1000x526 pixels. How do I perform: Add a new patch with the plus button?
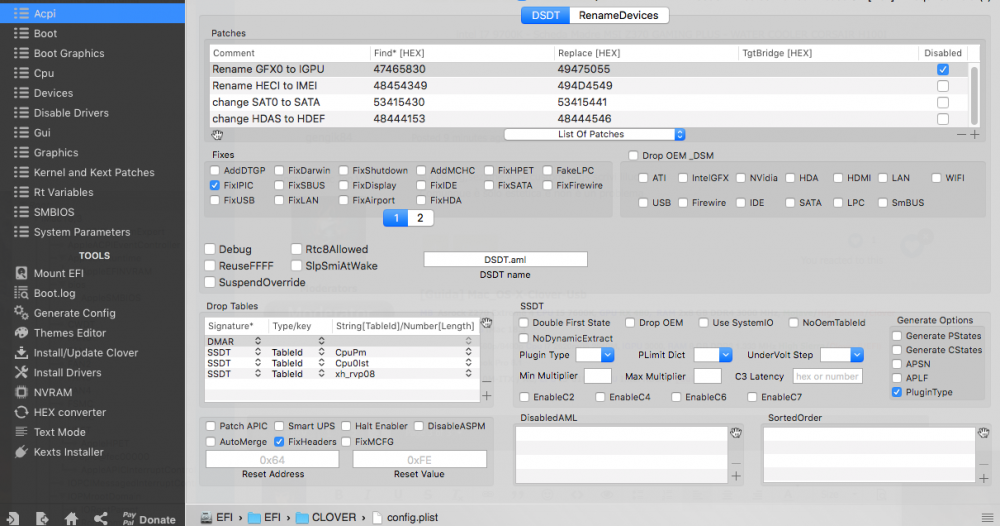pyautogui.click(x=974, y=135)
